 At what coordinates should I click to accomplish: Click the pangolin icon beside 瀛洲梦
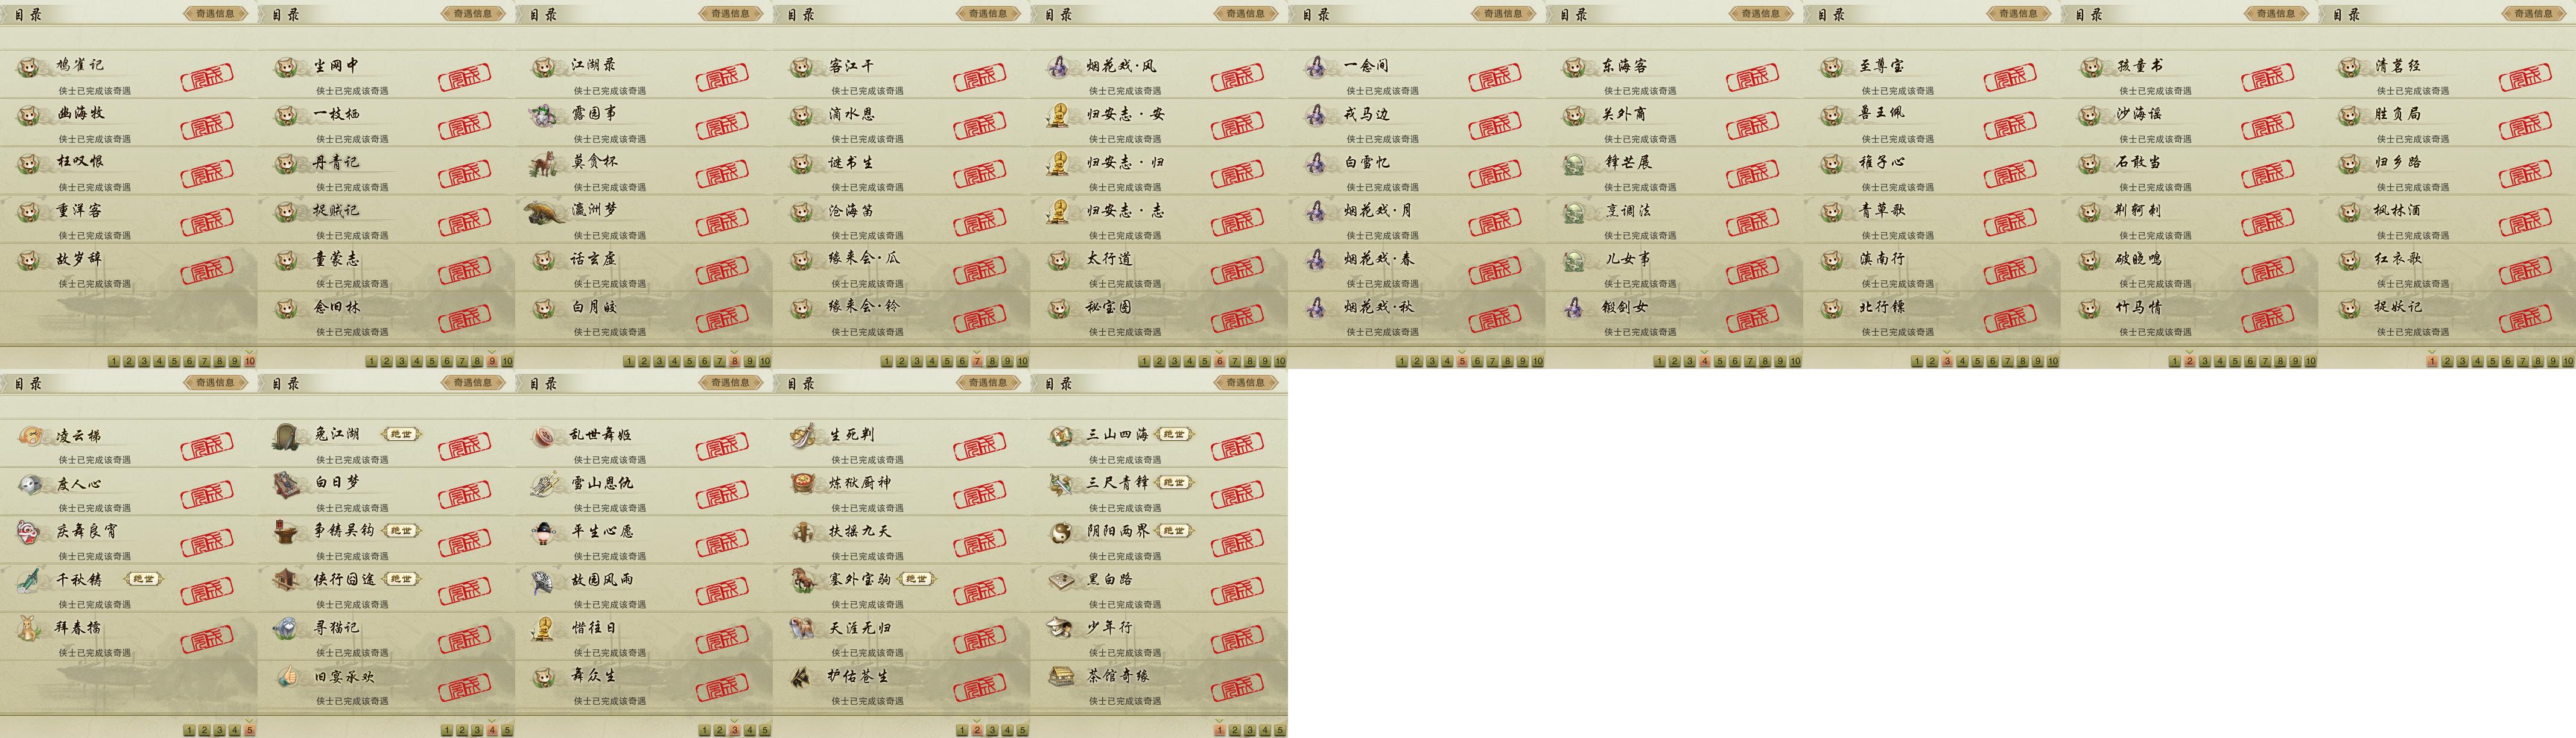click(545, 211)
